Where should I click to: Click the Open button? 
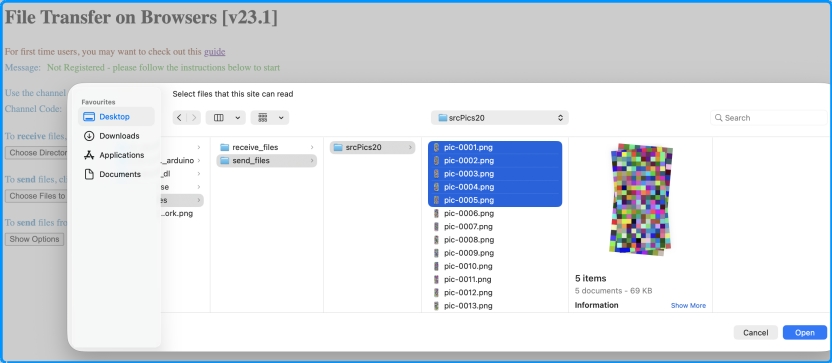pos(804,333)
